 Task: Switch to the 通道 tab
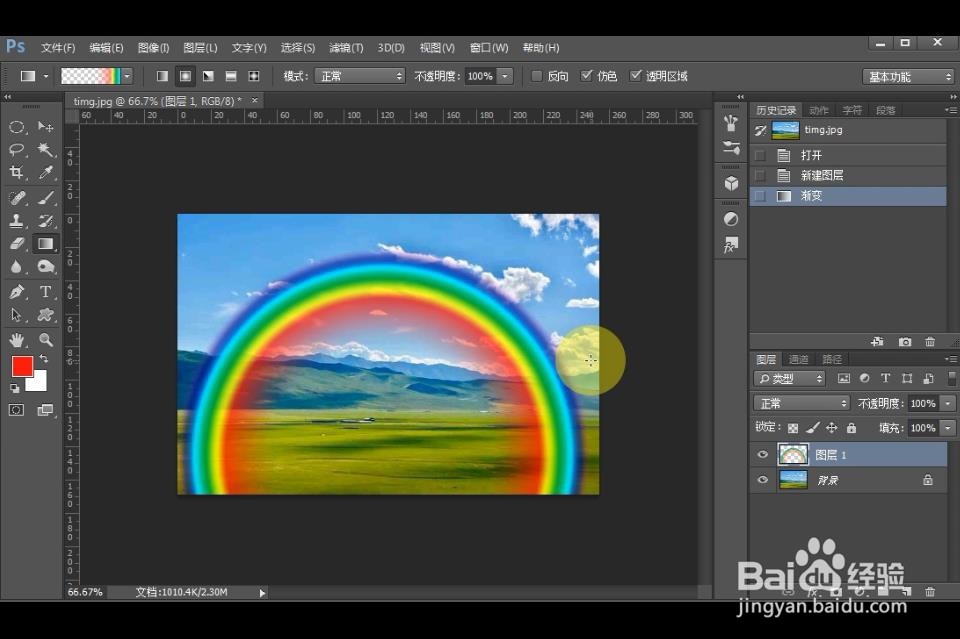pyautogui.click(x=798, y=359)
